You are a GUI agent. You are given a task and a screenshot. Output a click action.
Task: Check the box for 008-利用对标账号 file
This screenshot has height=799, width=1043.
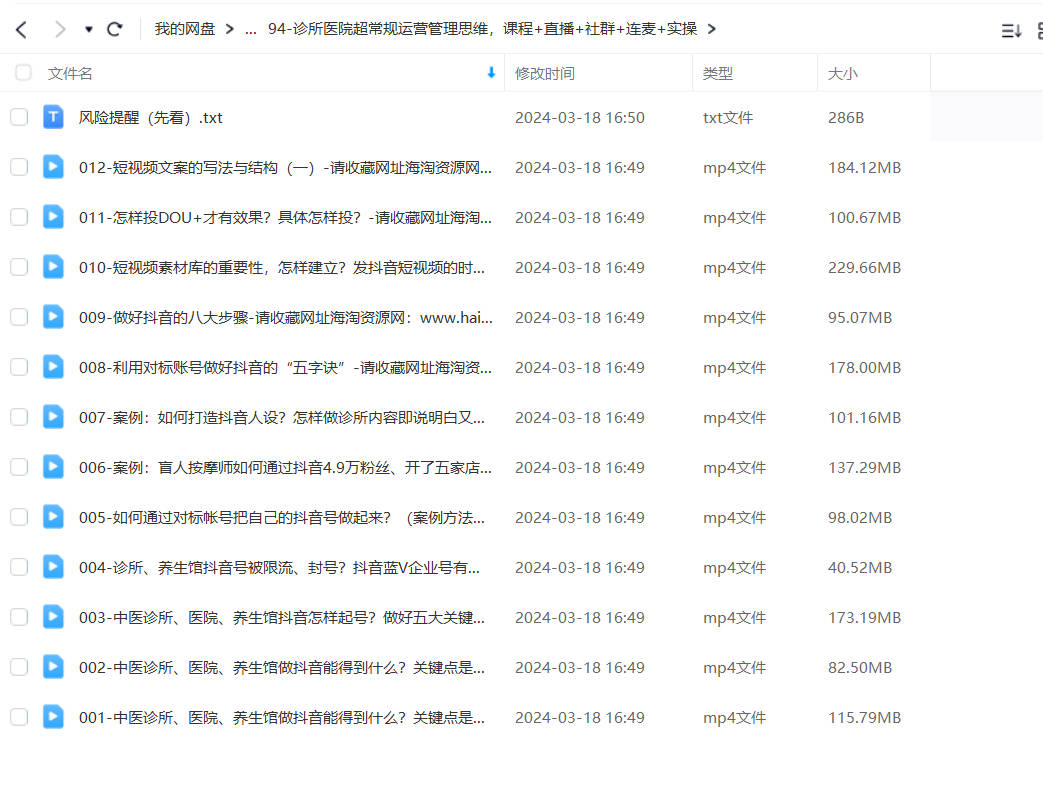point(19,367)
